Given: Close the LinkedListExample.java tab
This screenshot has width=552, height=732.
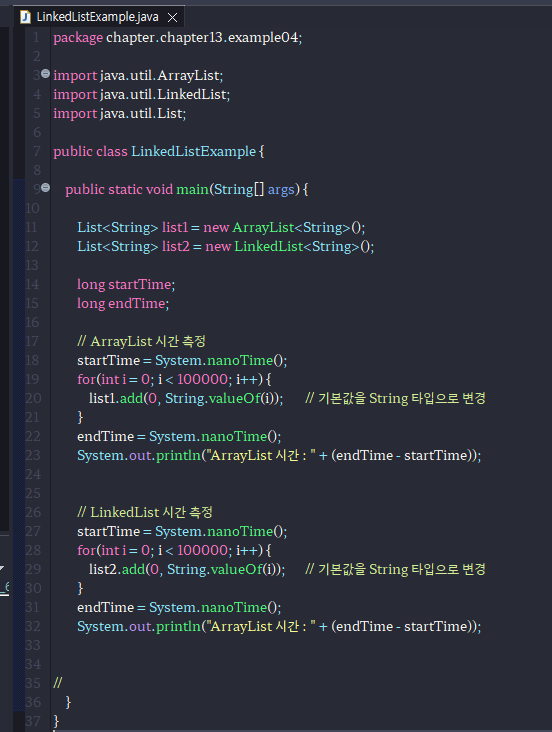Looking at the screenshot, I should (x=172, y=18).
